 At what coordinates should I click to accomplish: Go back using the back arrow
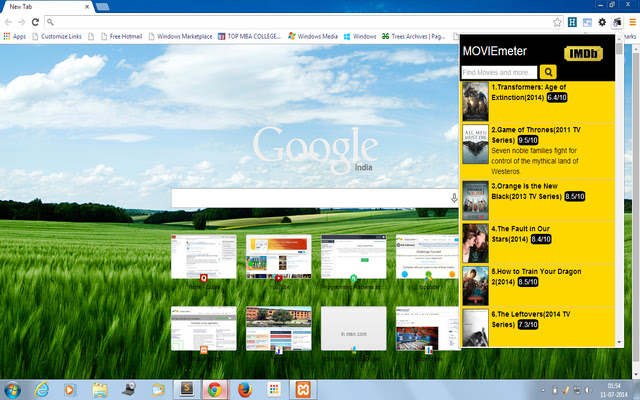8,22
